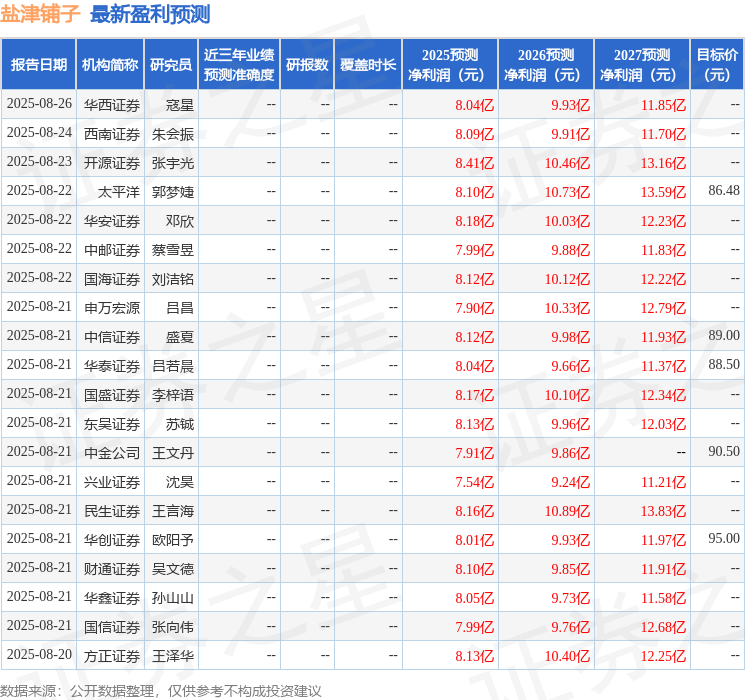Select the 覆盖时长 column header
Screen dimensions: 745x700
click(x=368, y=64)
